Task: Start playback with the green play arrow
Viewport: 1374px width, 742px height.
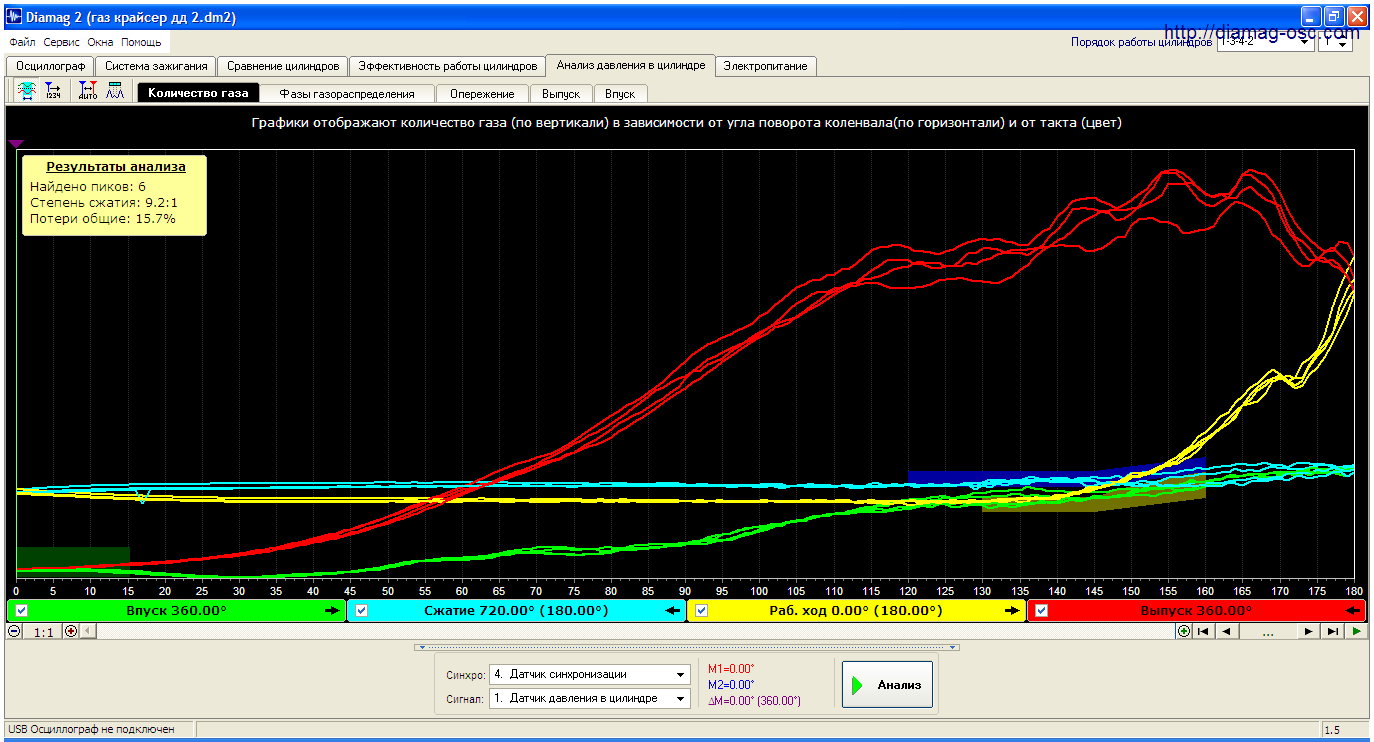Action: 1356,631
